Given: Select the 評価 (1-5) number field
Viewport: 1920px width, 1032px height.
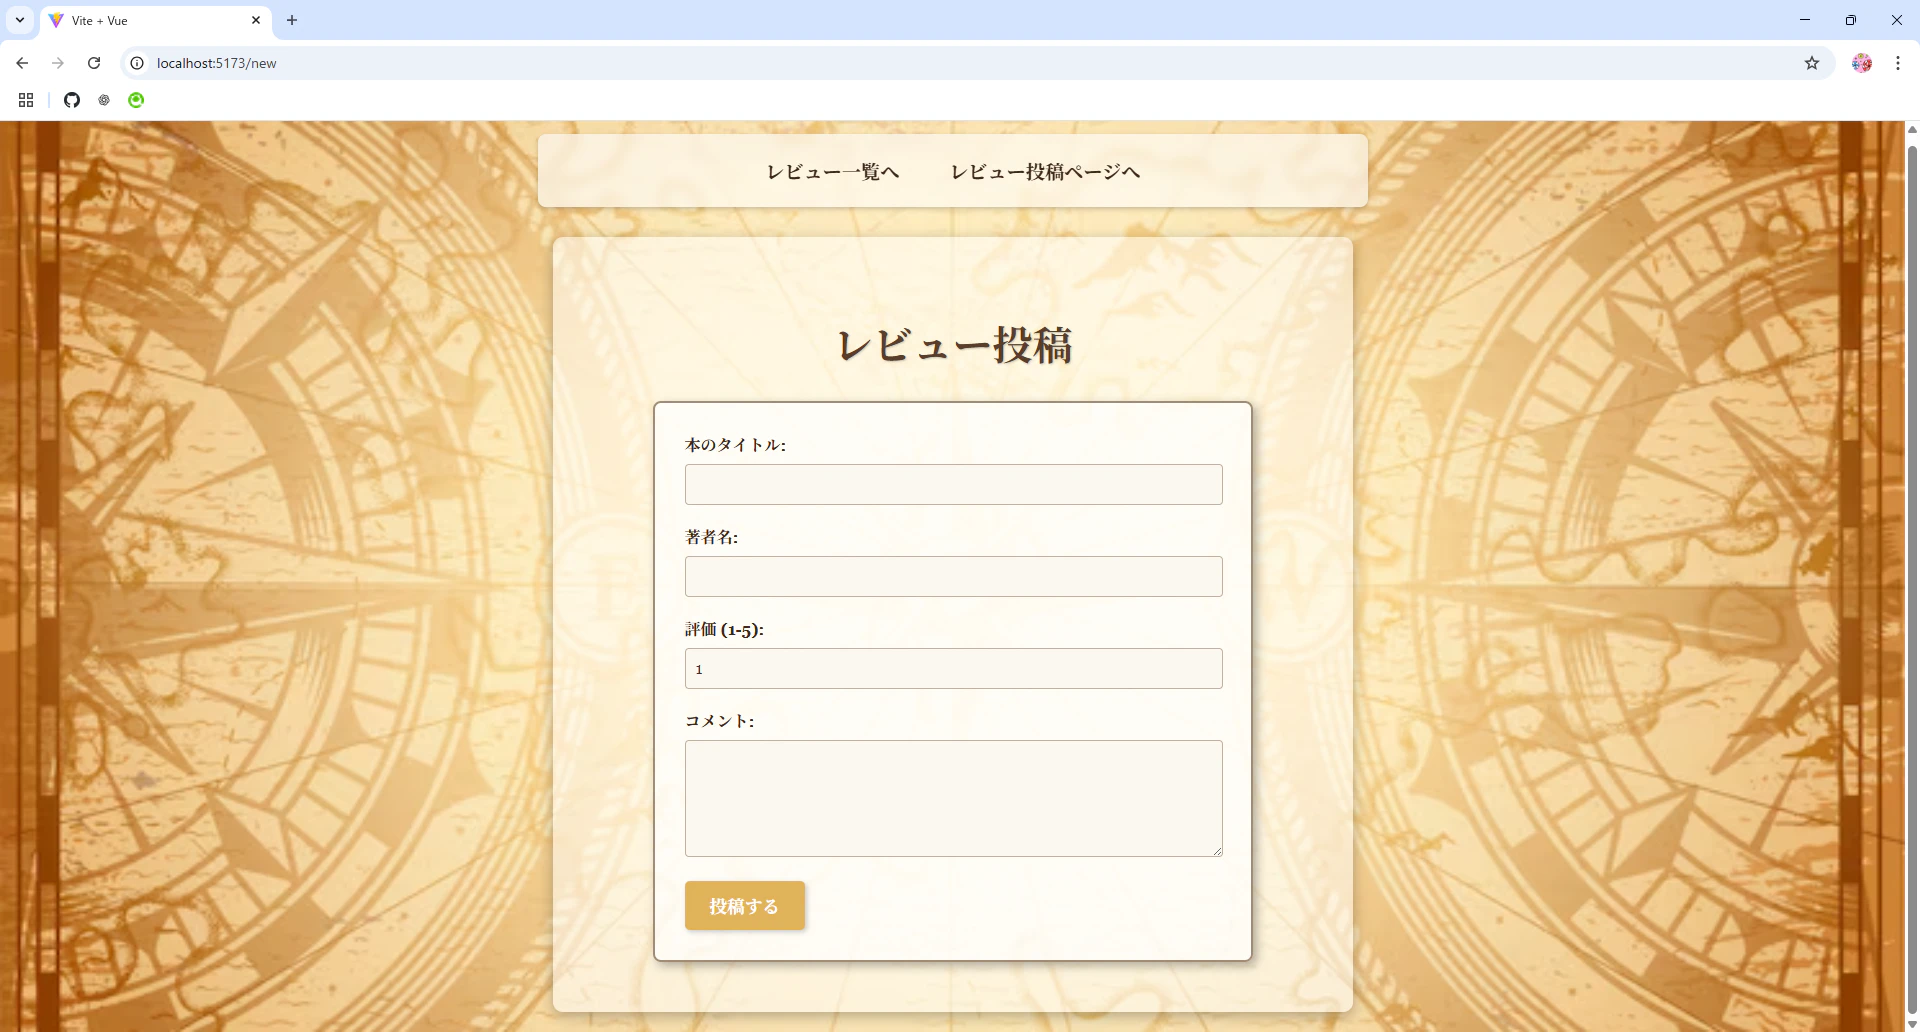Looking at the screenshot, I should coord(954,668).
